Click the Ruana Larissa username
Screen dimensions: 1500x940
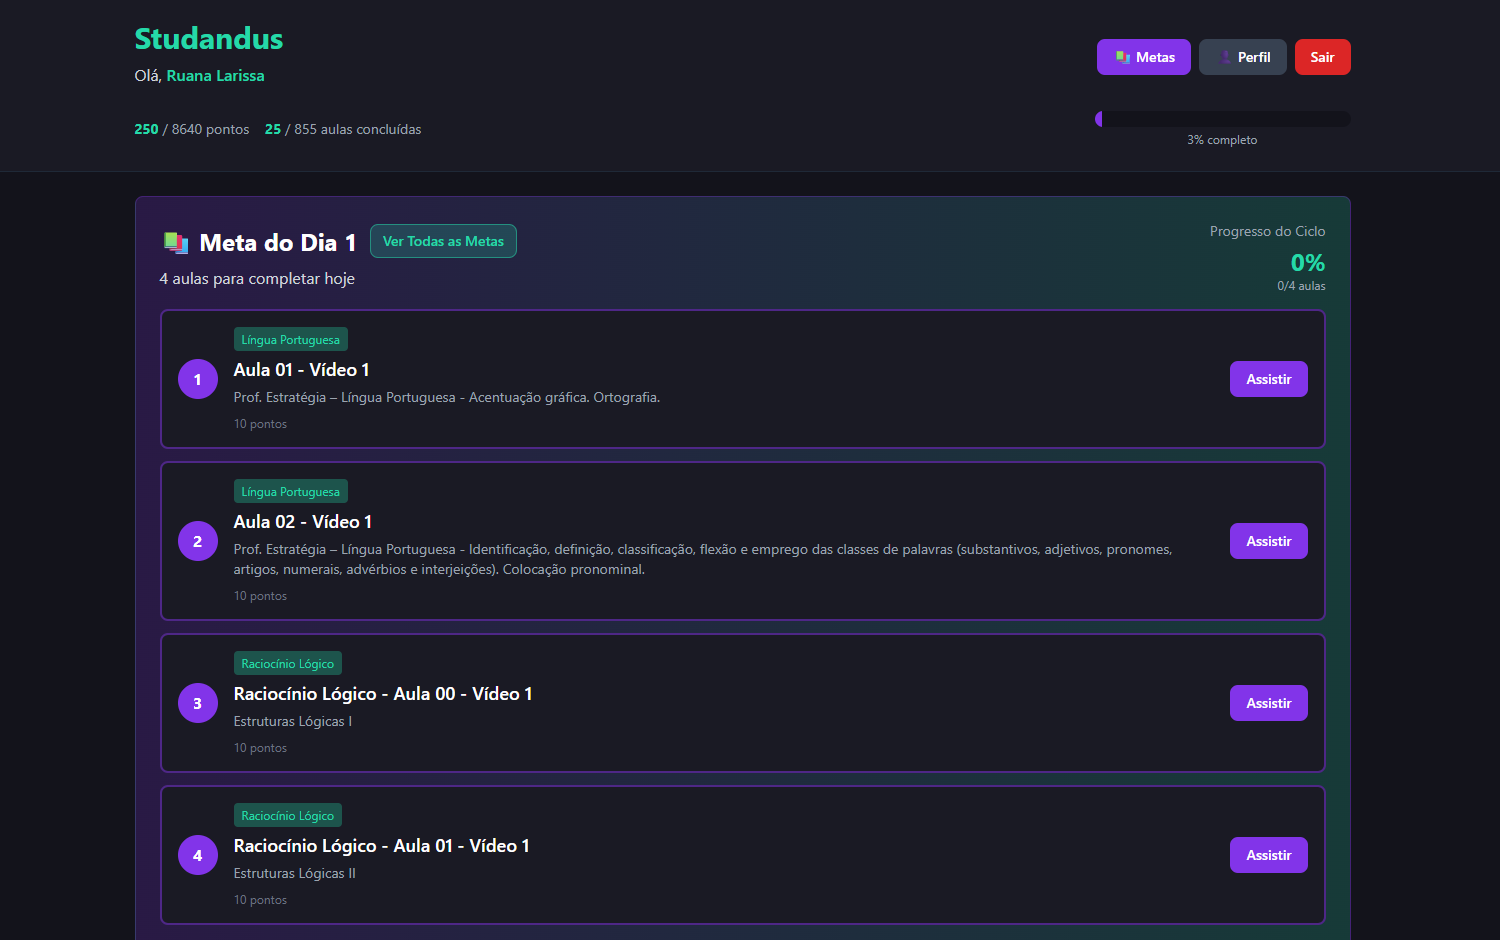click(x=215, y=76)
